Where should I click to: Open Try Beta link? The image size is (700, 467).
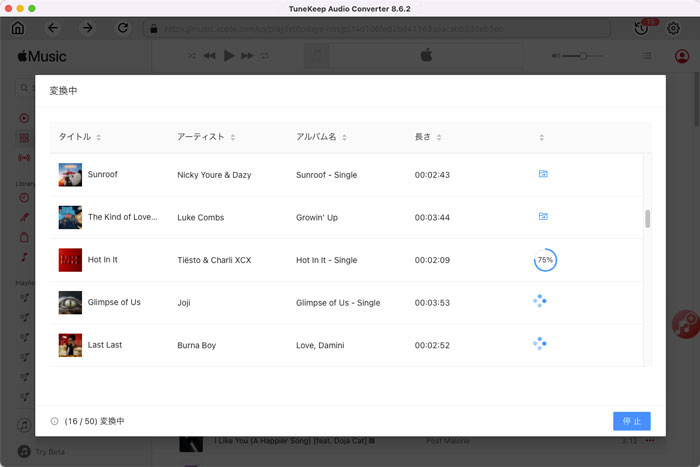50,452
